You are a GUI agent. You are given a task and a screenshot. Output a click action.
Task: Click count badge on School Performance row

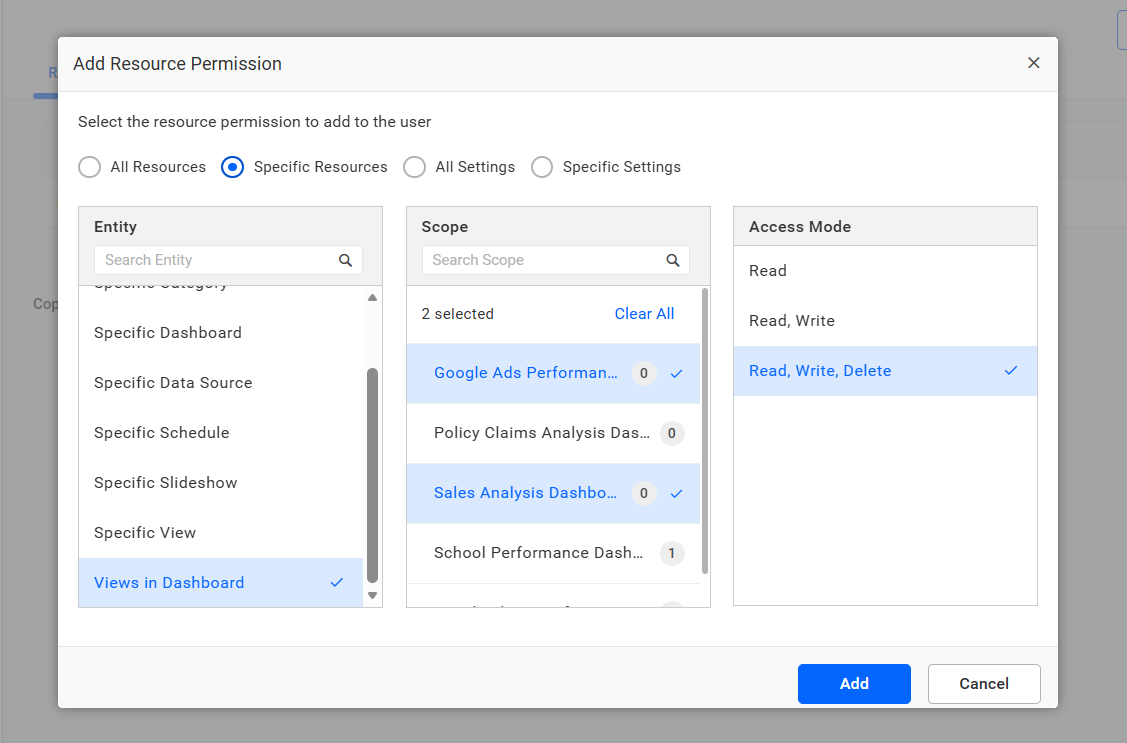tap(672, 553)
